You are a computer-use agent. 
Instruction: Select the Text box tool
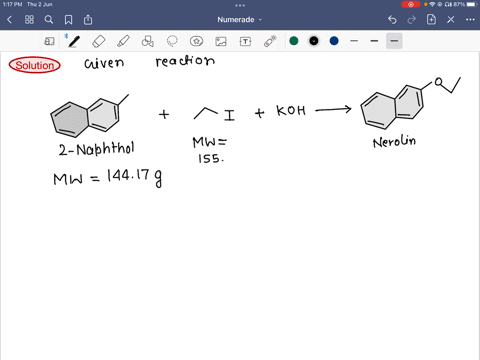pos(245,41)
